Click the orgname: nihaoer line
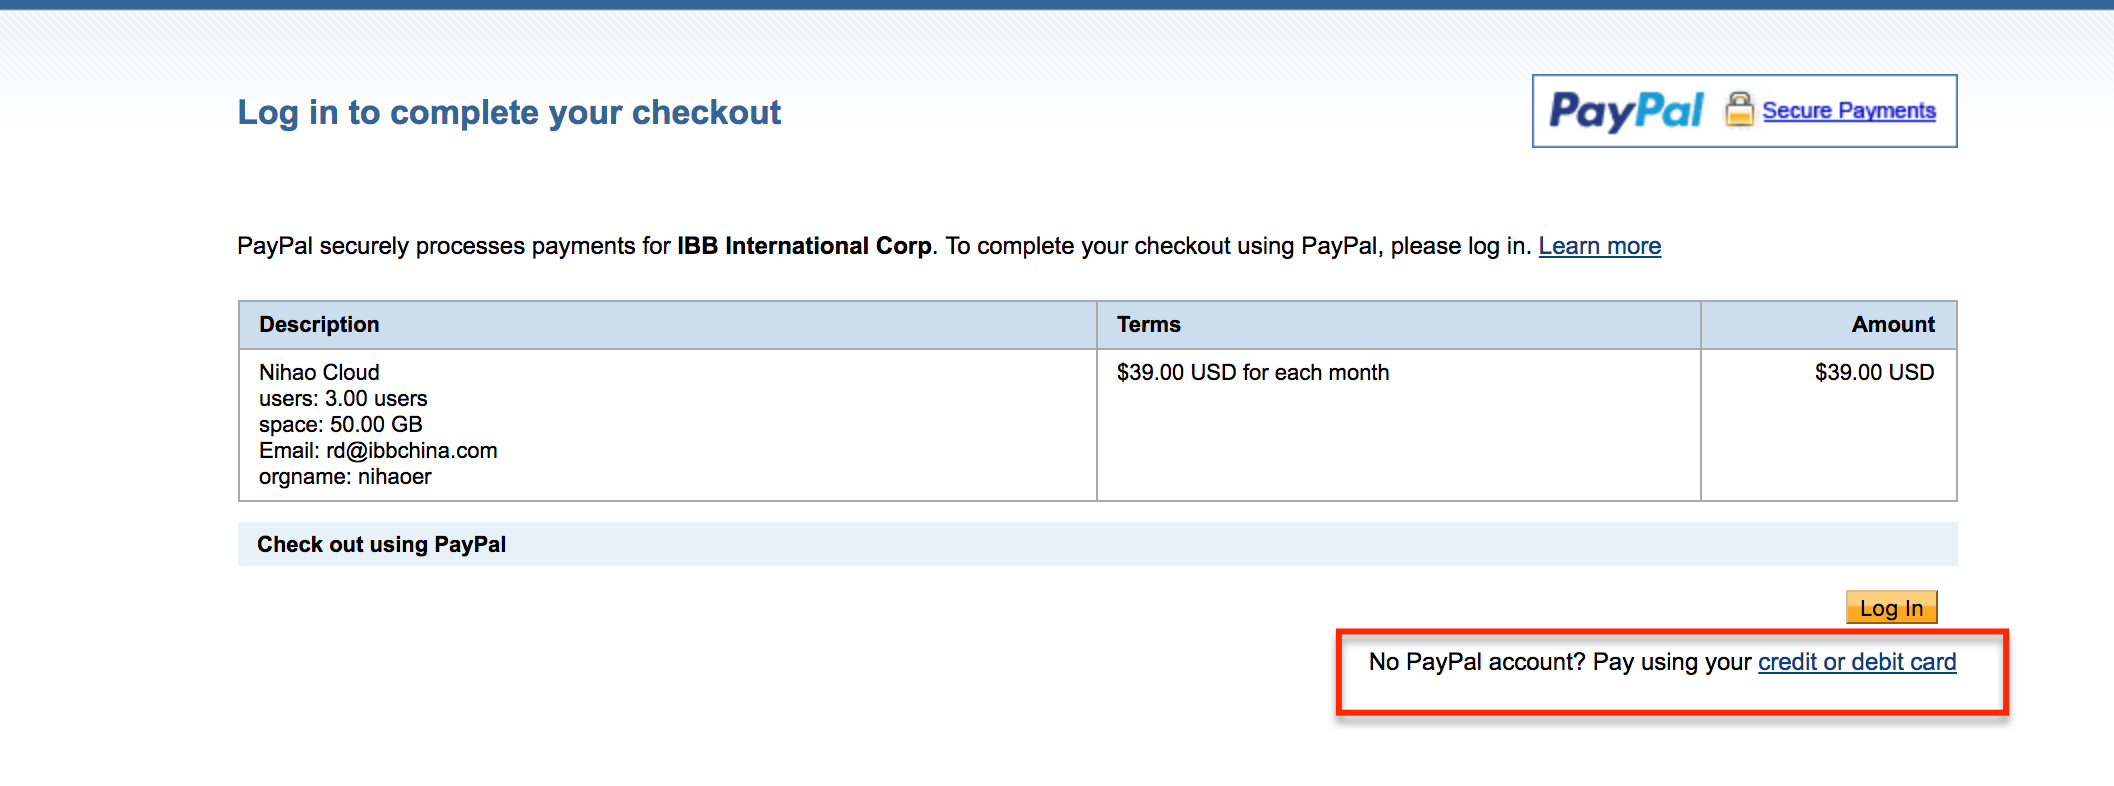The height and width of the screenshot is (786, 2114). tap(345, 476)
